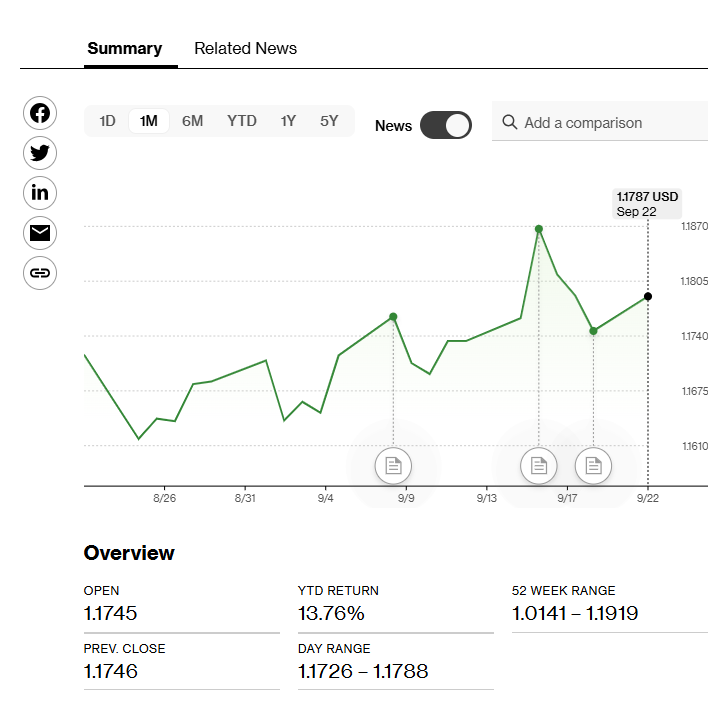Open the Related News tab
725x701 pixels.
(x=245, y=48)
